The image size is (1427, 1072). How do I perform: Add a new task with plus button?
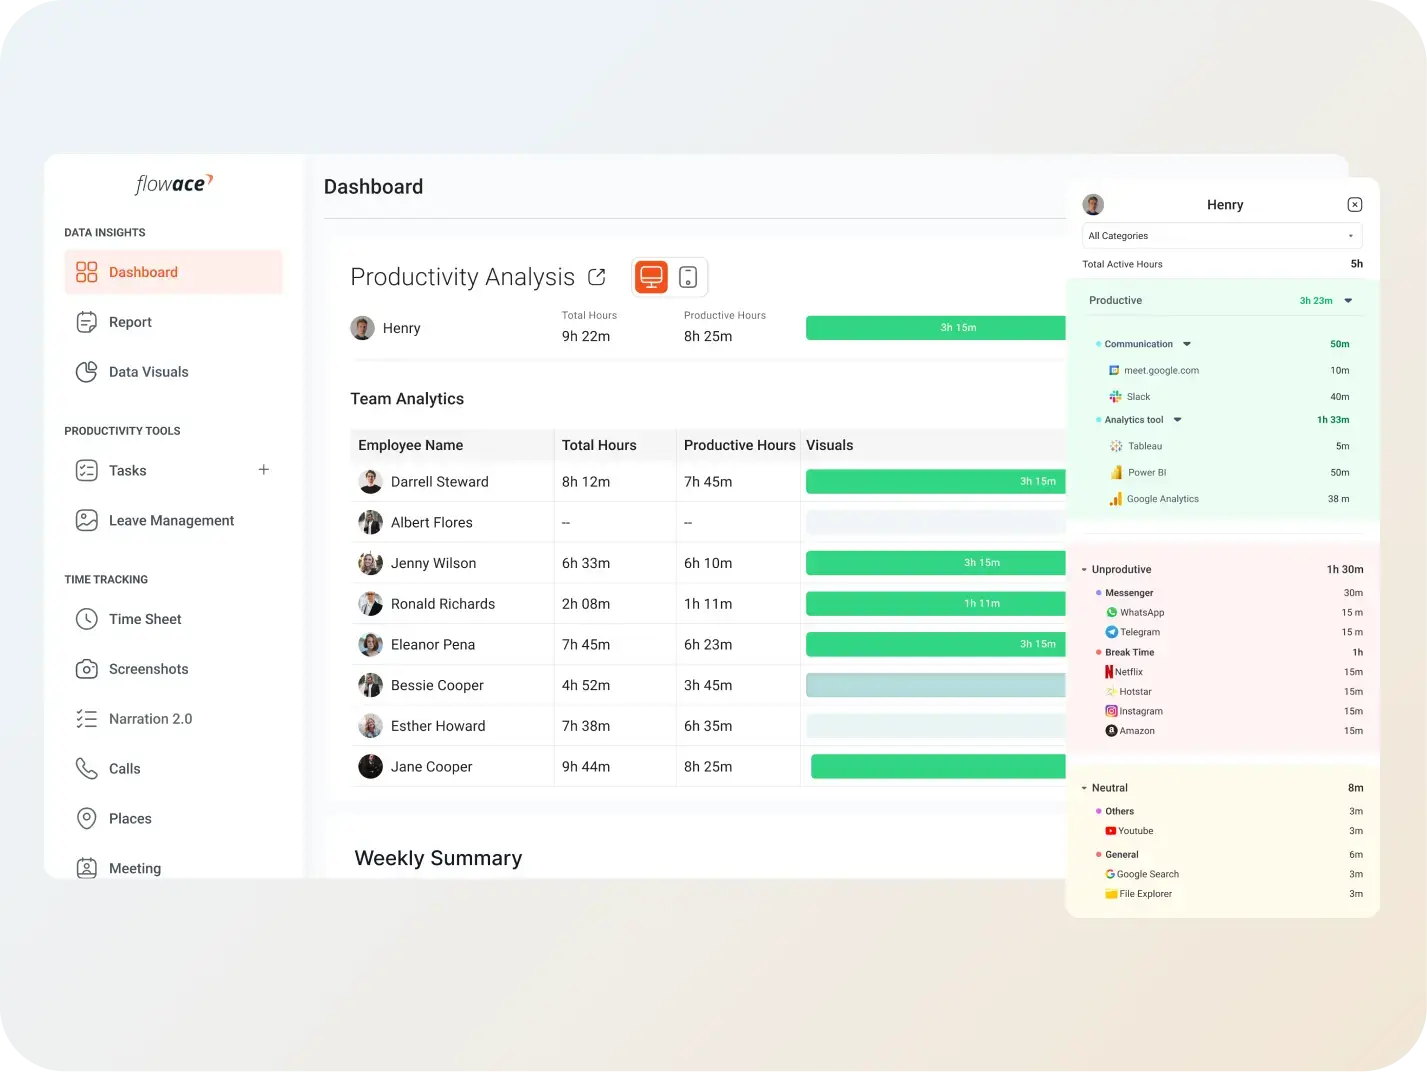click(x=264, y=470)
